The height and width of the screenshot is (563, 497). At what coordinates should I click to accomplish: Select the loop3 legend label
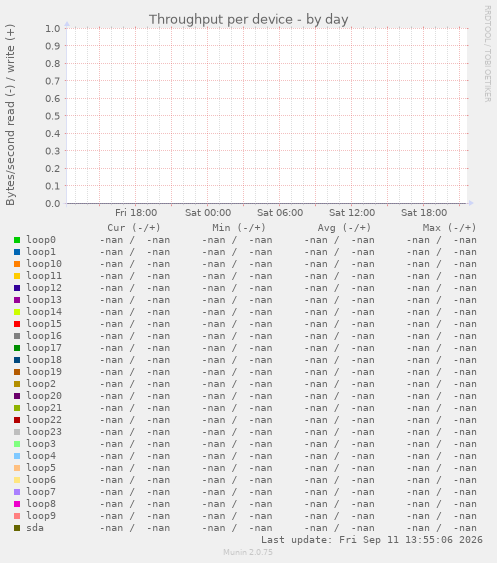click(41, 444)
